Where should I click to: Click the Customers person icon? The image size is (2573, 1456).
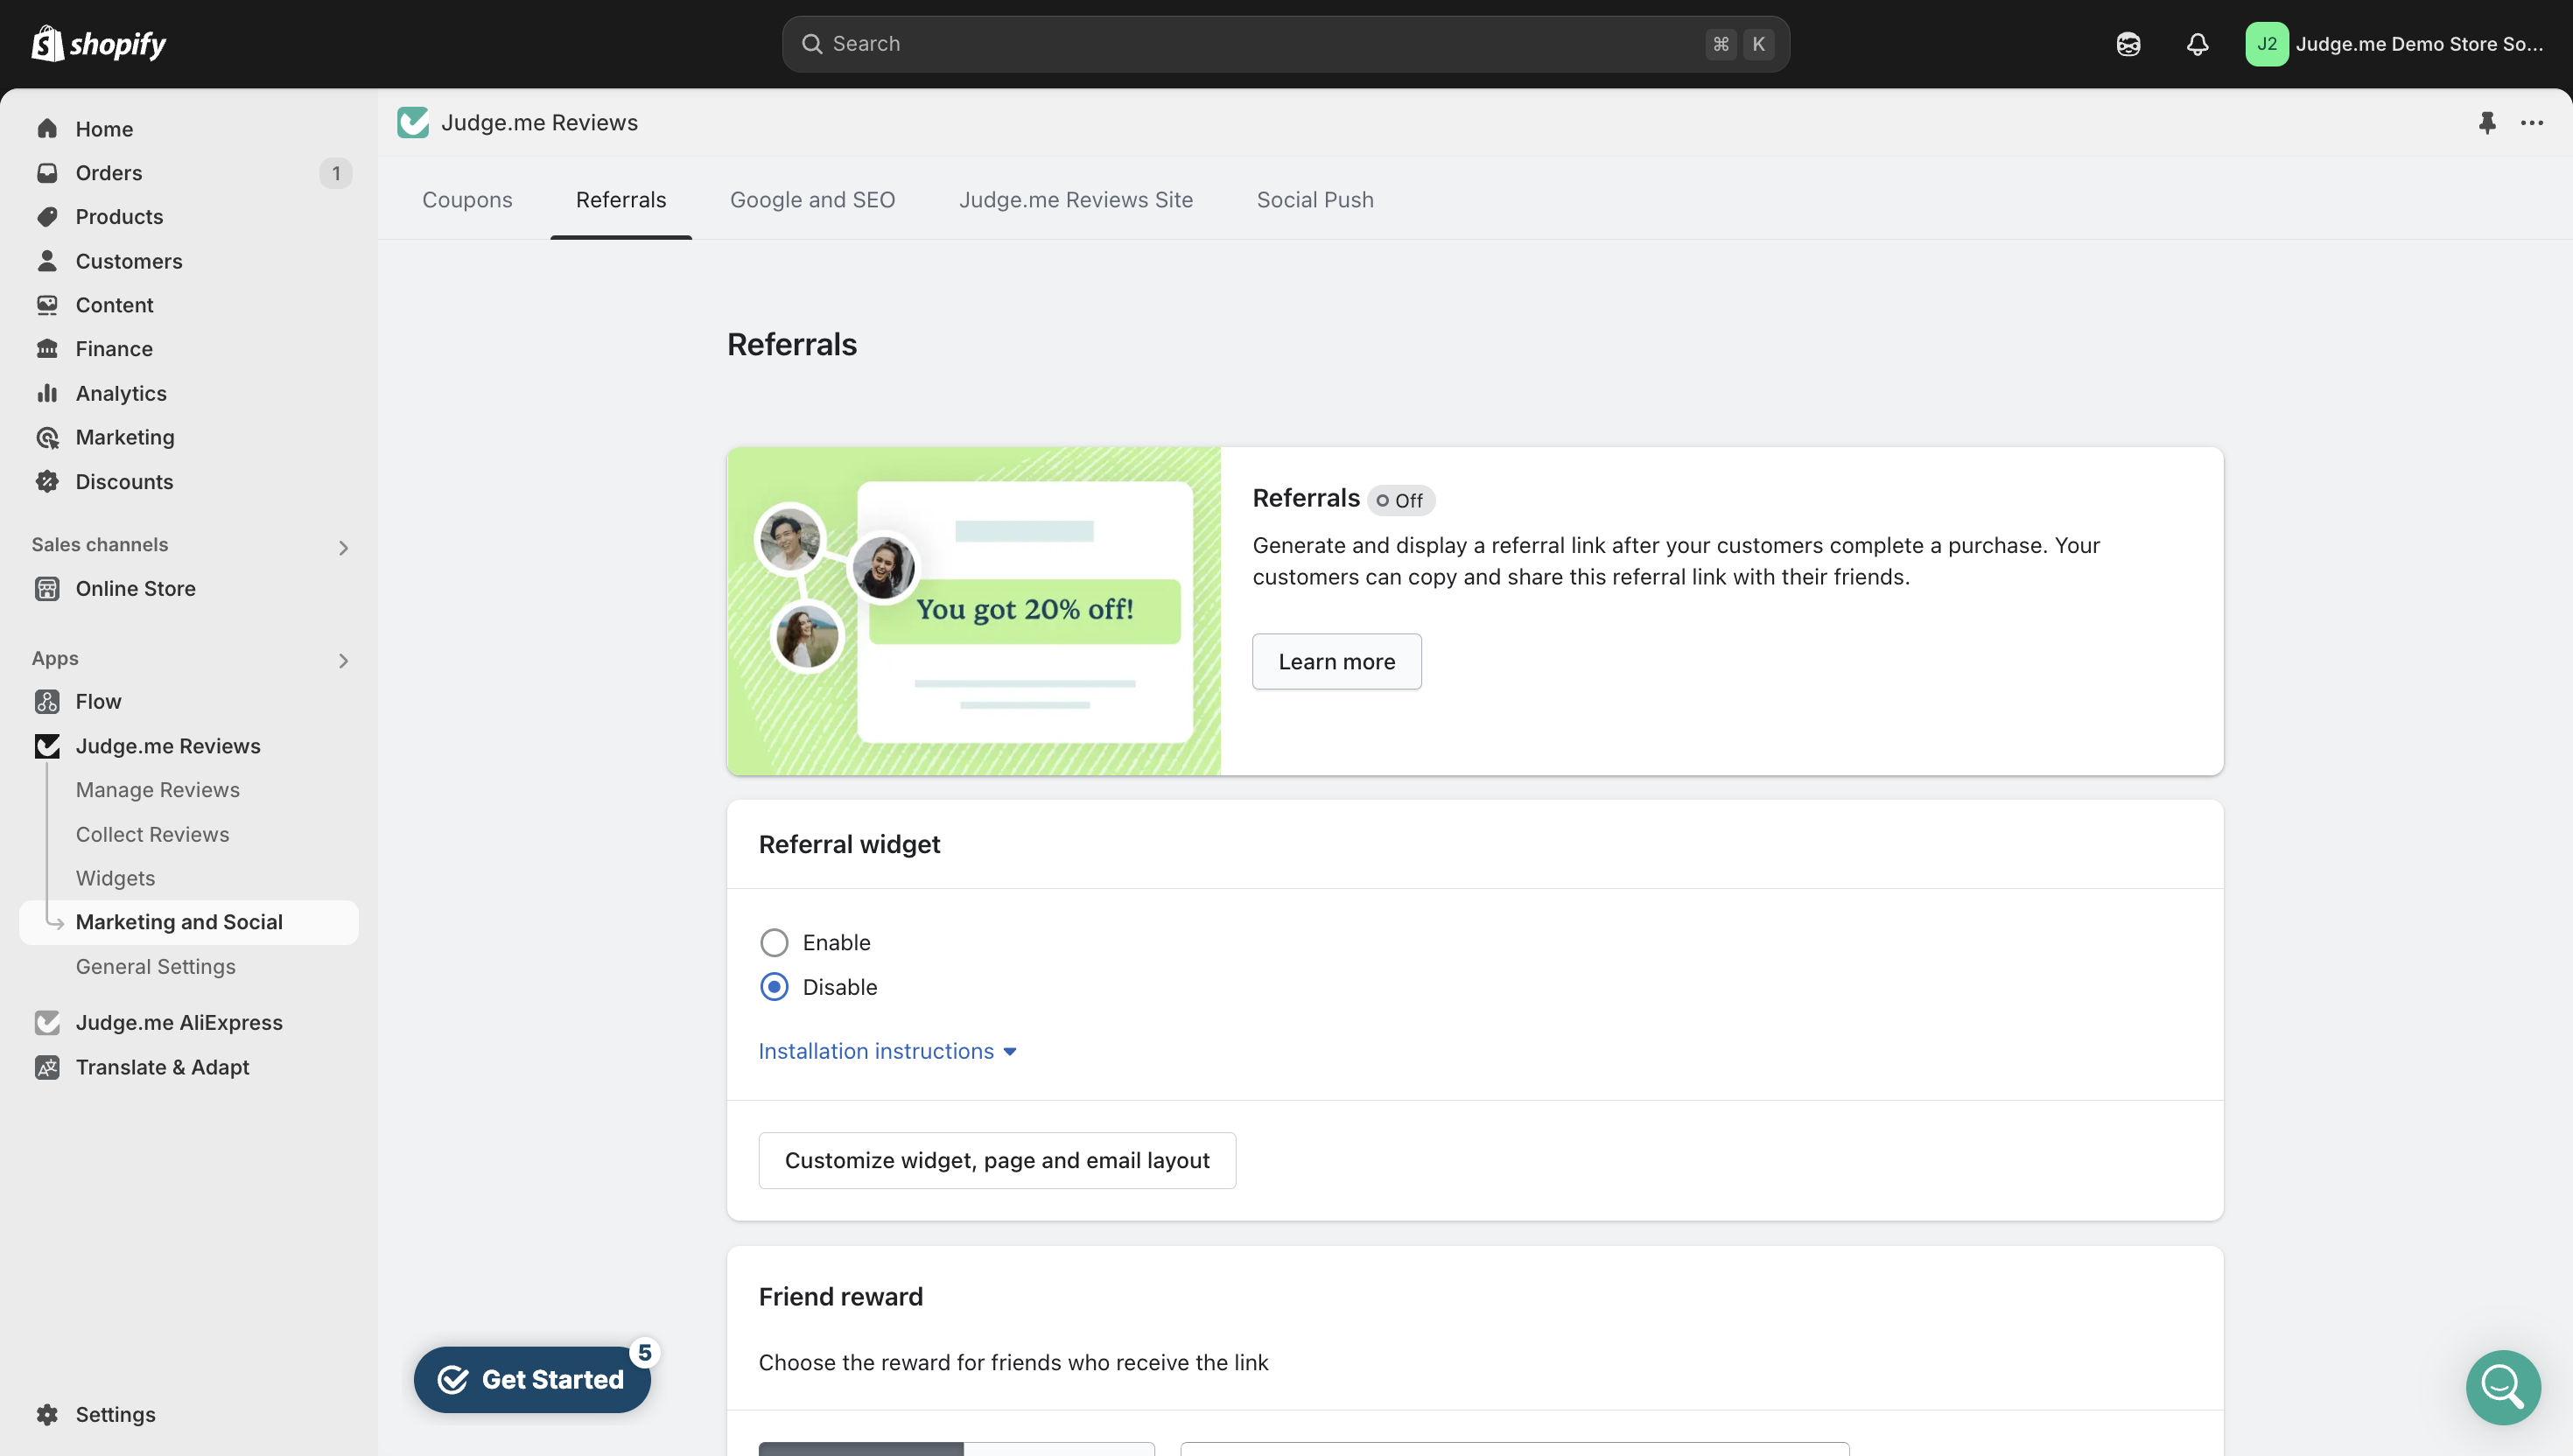(x=47, y=261)
